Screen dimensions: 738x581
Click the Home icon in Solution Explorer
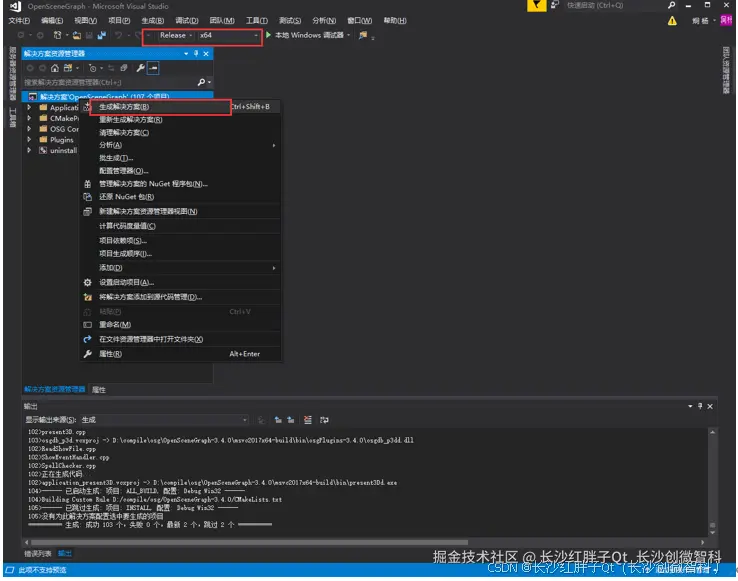[x=55, y=68]
